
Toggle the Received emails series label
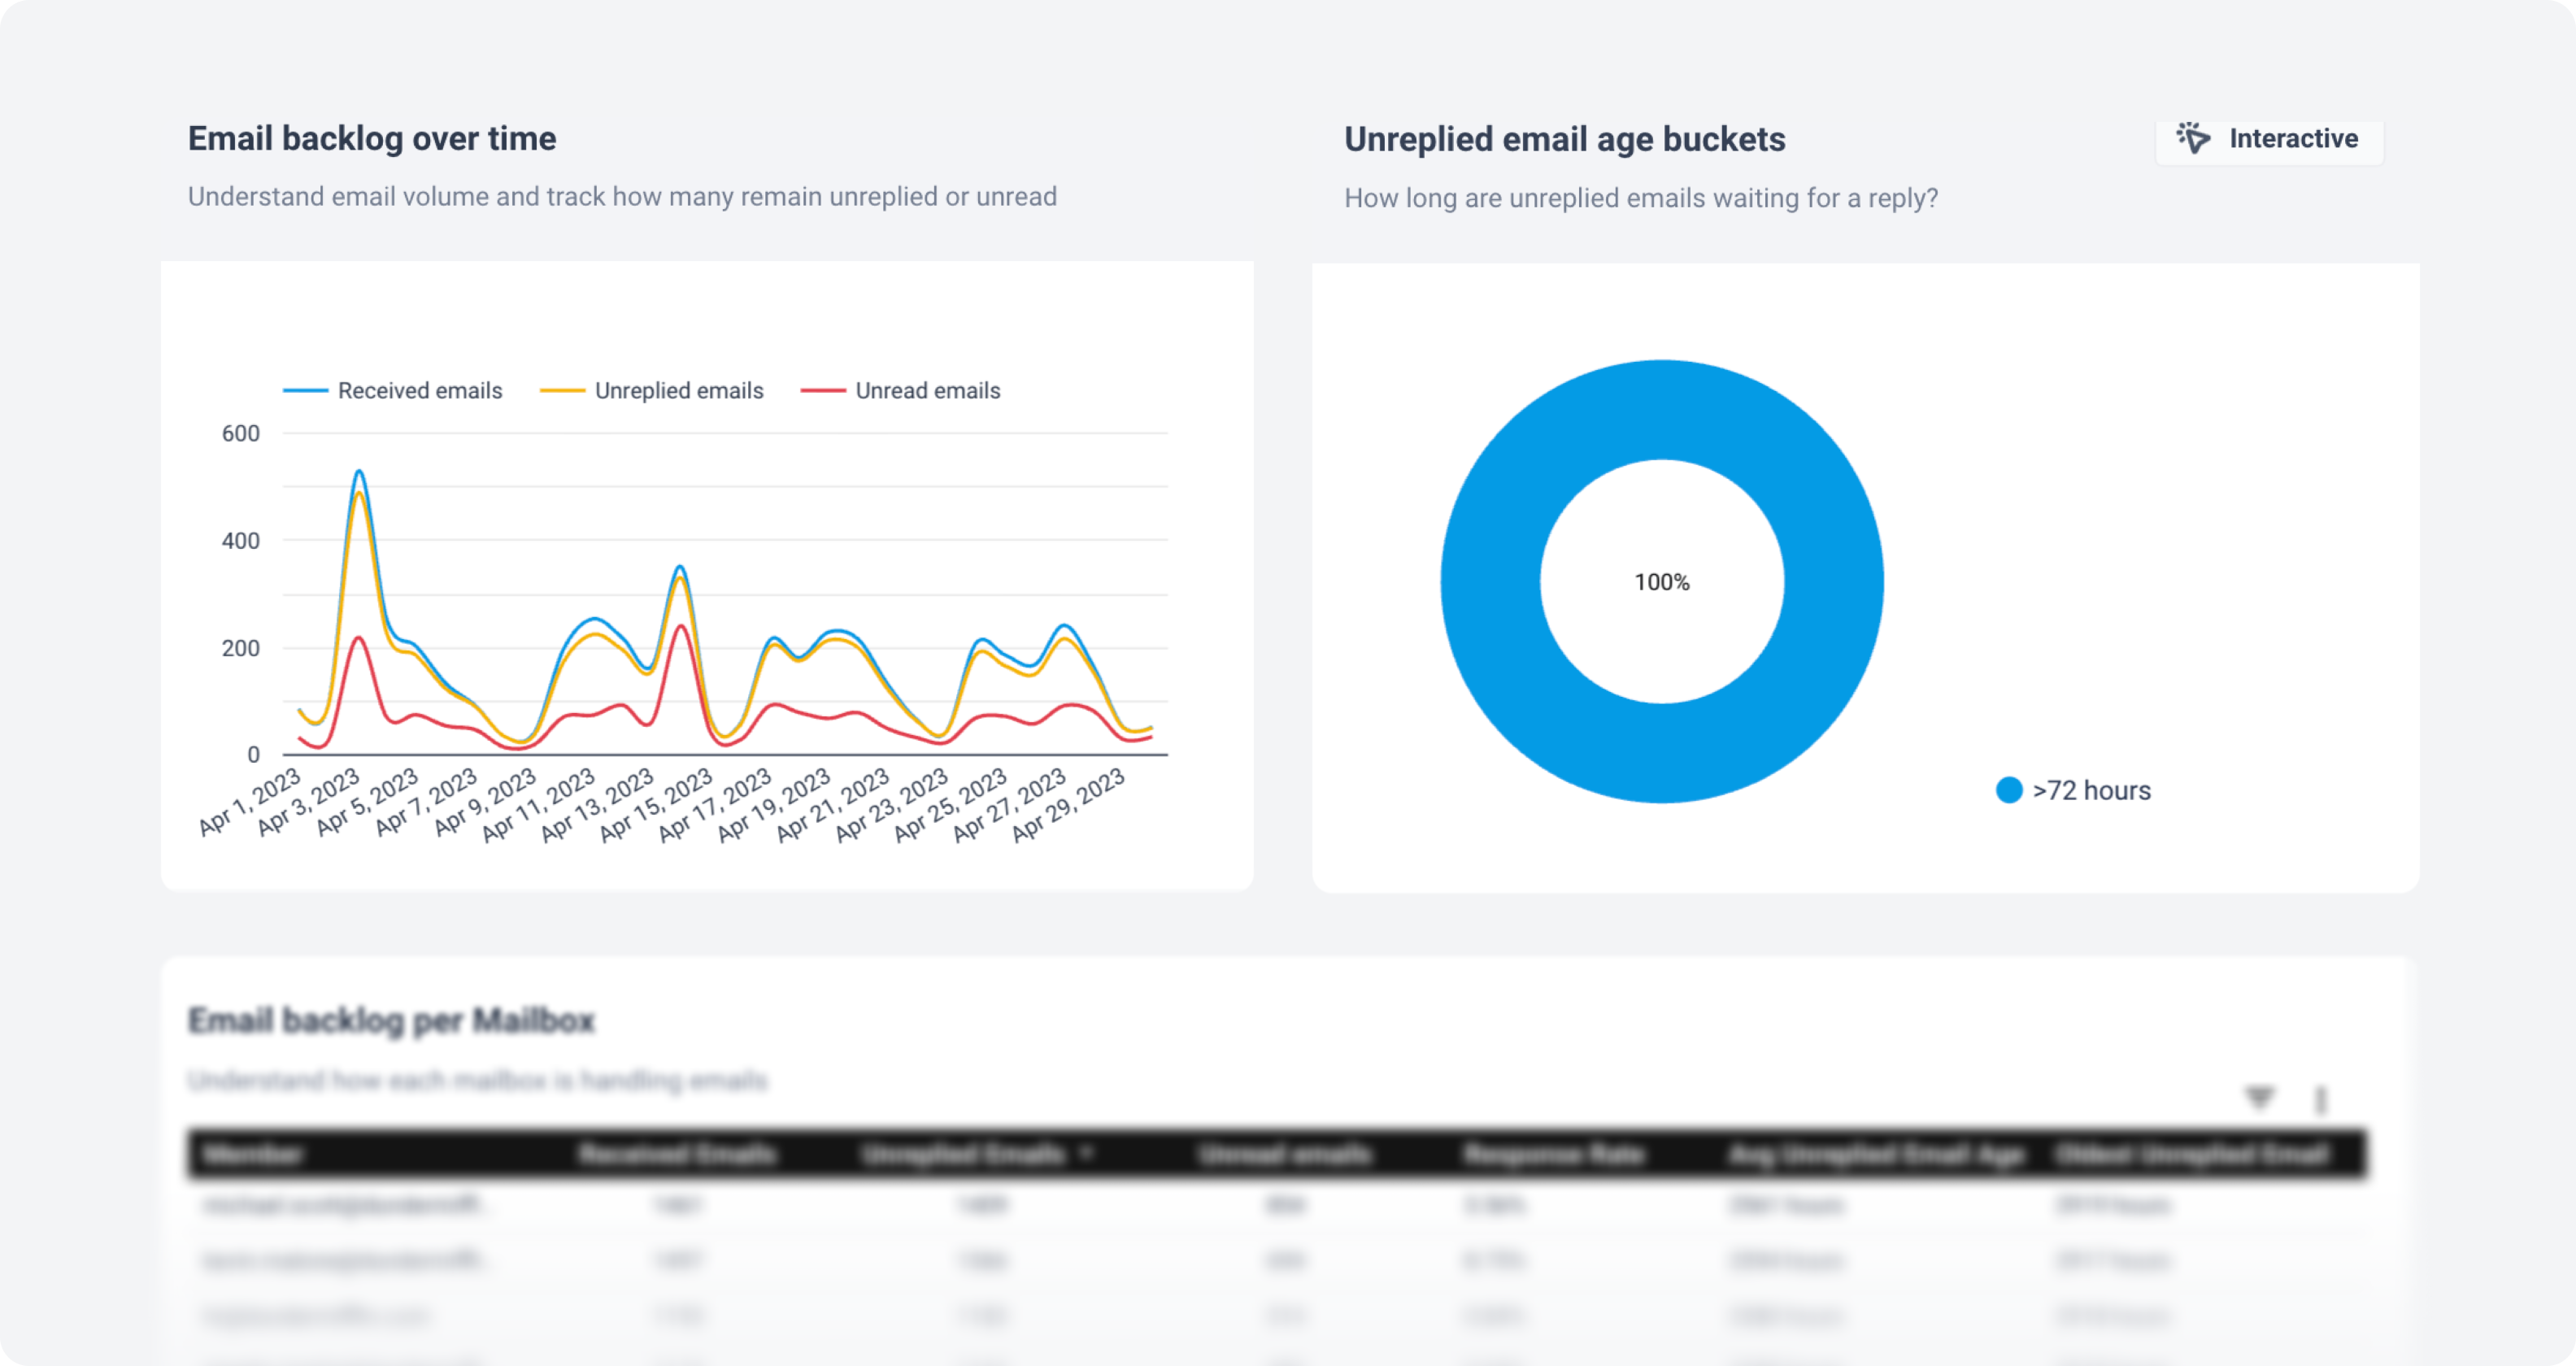[x=420, y=391]
